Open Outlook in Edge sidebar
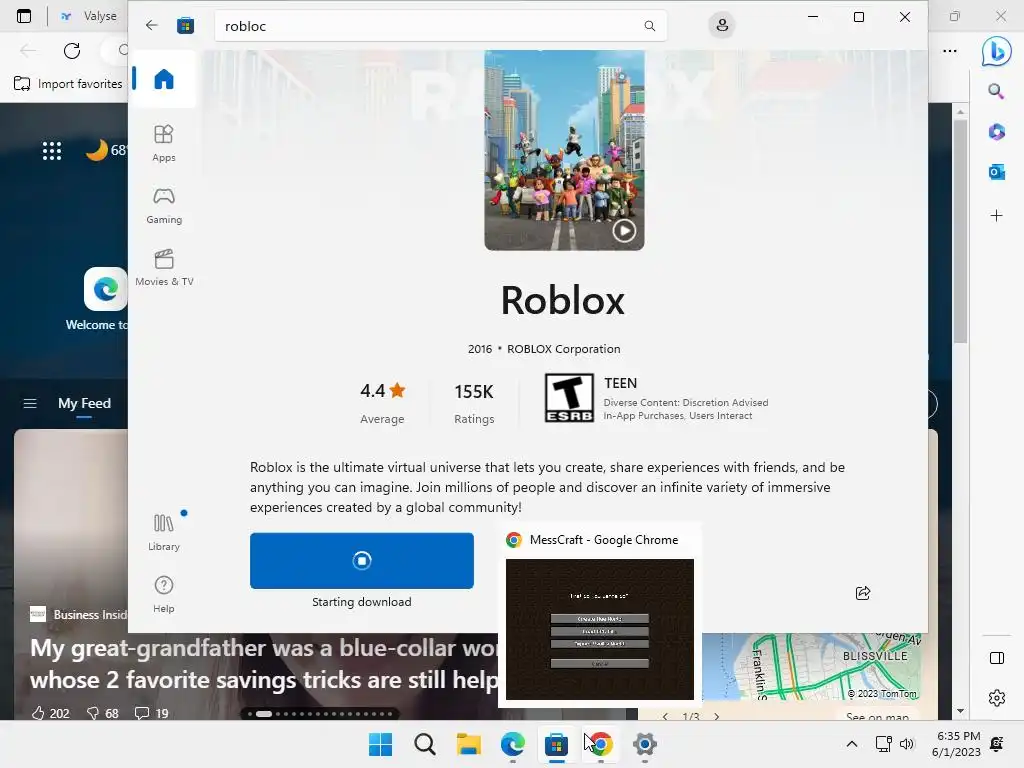This screenshot has width=1024, height=768. tap(997, 172)
